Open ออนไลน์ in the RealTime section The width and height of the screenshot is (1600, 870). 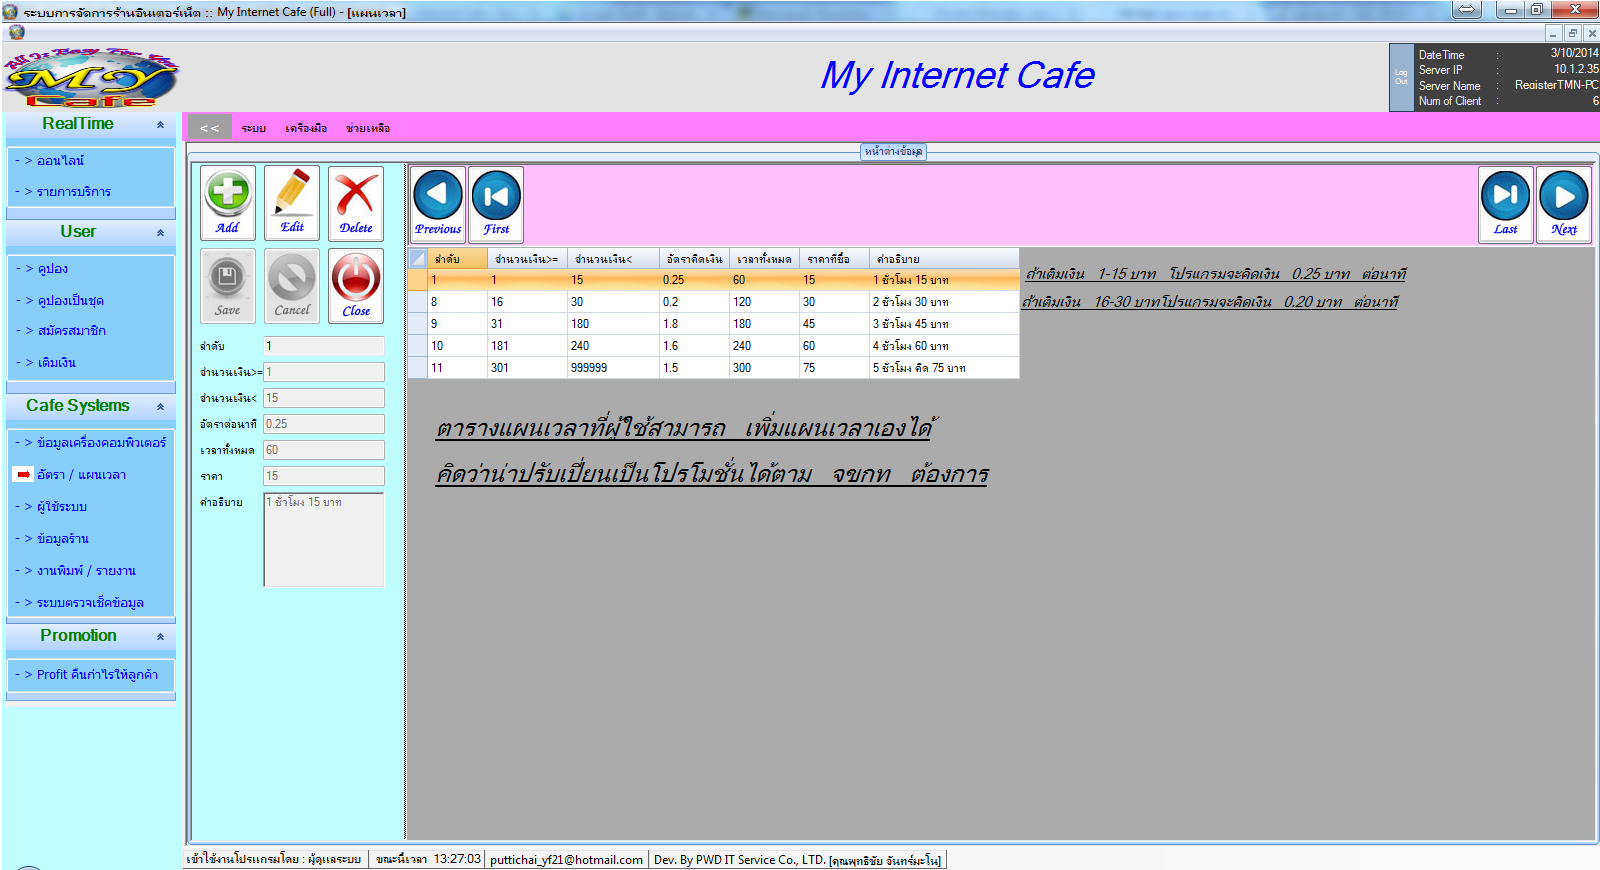pos(60,161)
